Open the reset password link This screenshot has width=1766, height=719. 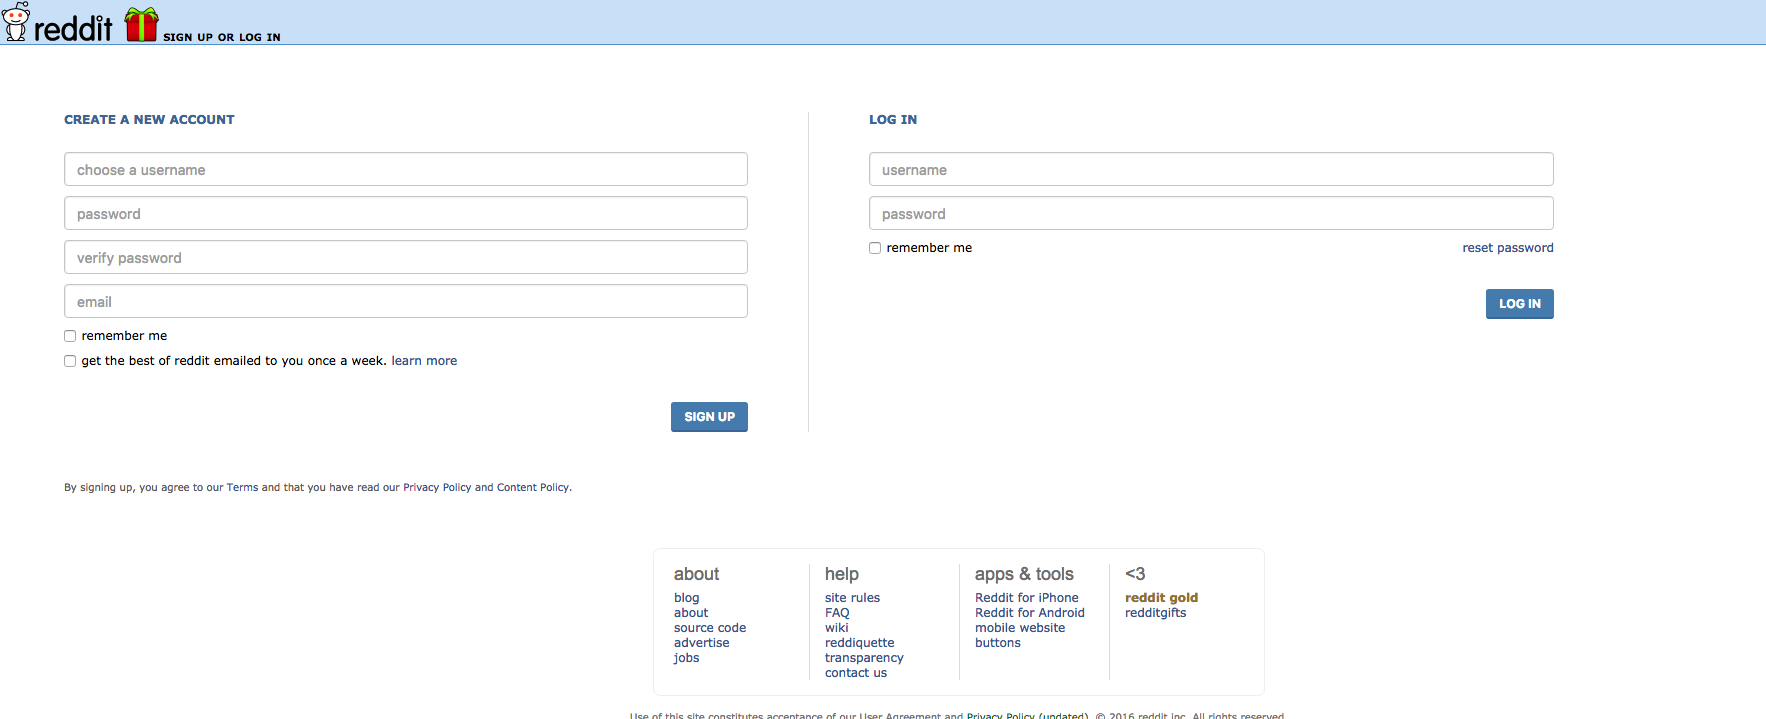(x=1508, y=248)
